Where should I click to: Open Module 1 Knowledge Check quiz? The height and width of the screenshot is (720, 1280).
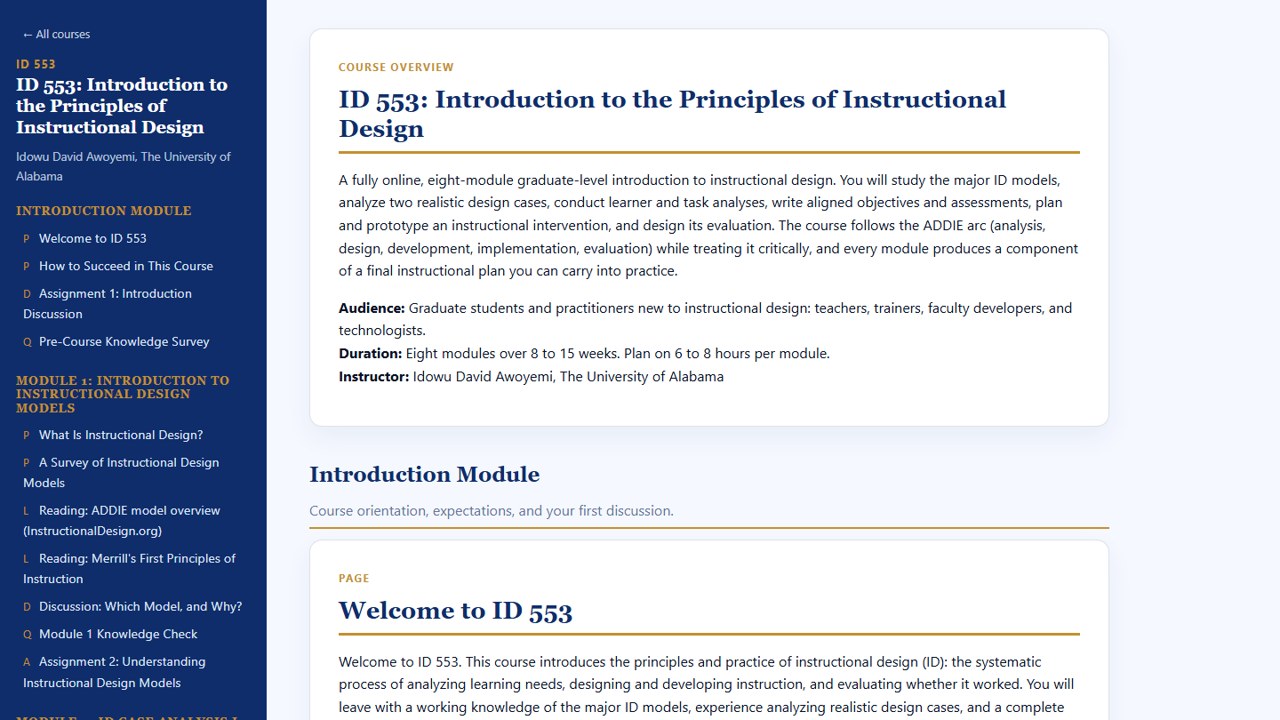(110, 634)
